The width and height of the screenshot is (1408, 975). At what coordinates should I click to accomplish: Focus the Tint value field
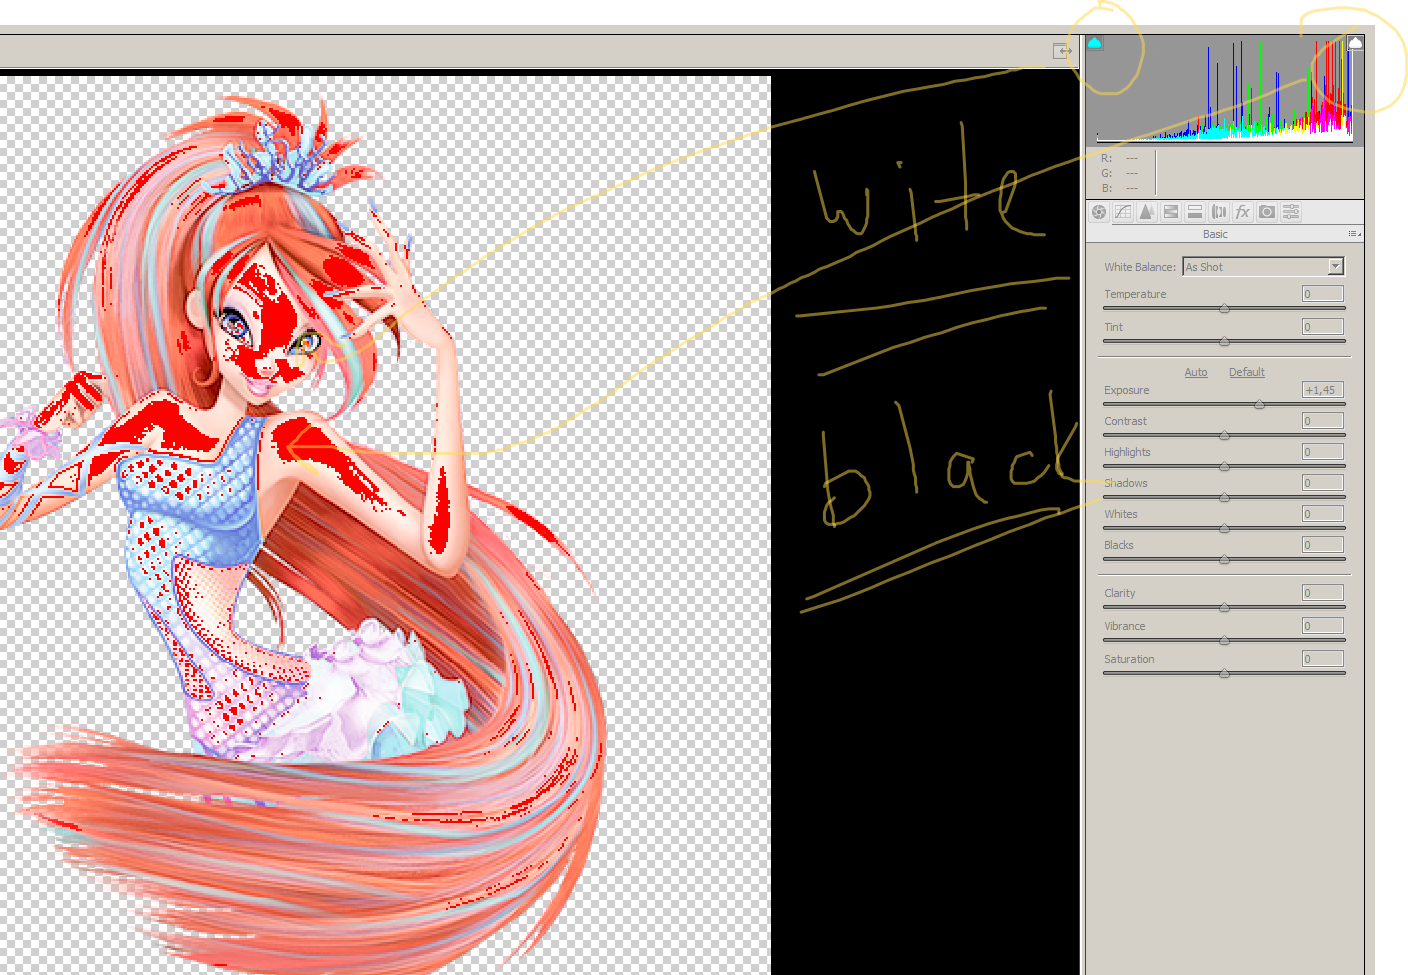coord(1323,327)
